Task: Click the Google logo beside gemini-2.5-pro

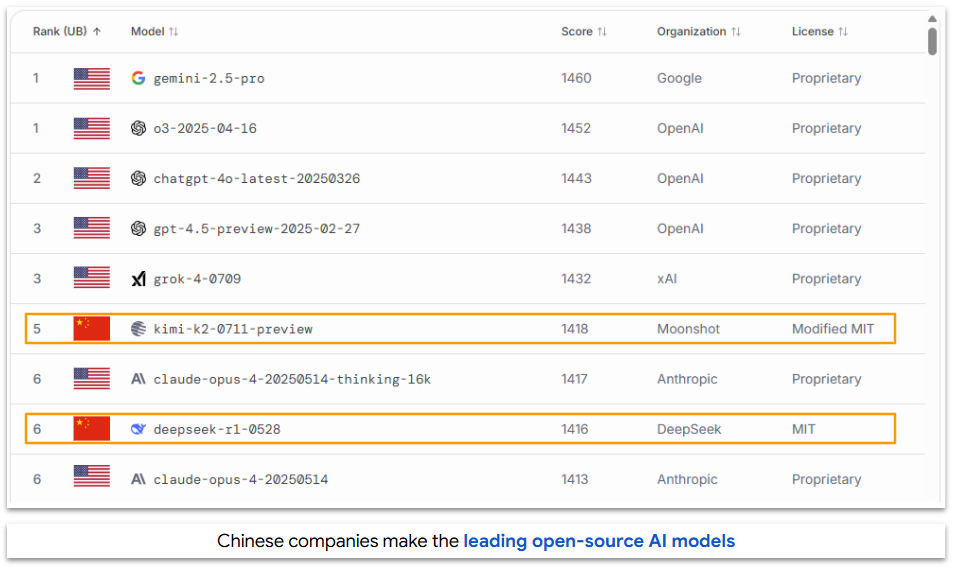Action: click(139, 78)
